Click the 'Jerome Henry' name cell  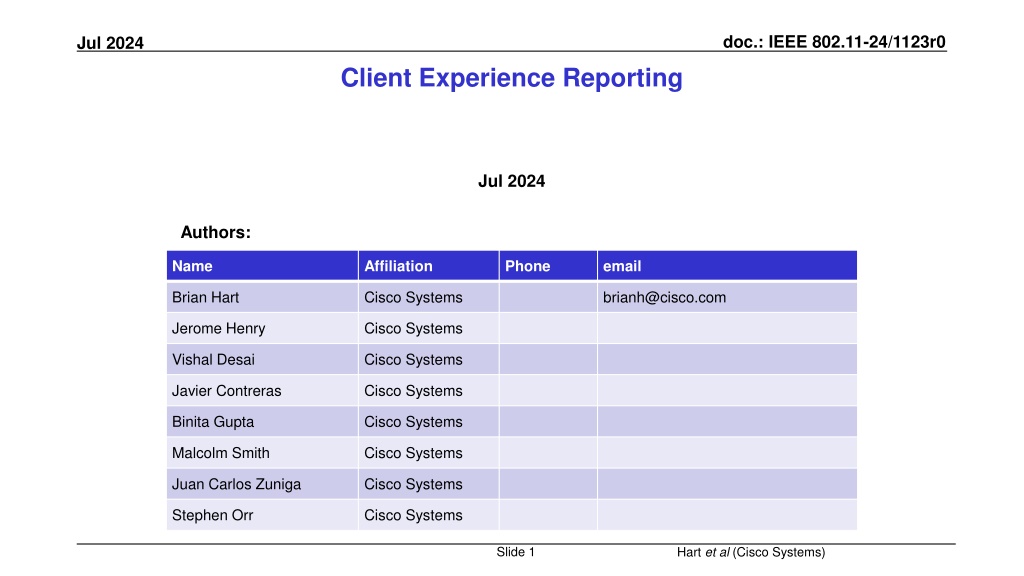218,328
